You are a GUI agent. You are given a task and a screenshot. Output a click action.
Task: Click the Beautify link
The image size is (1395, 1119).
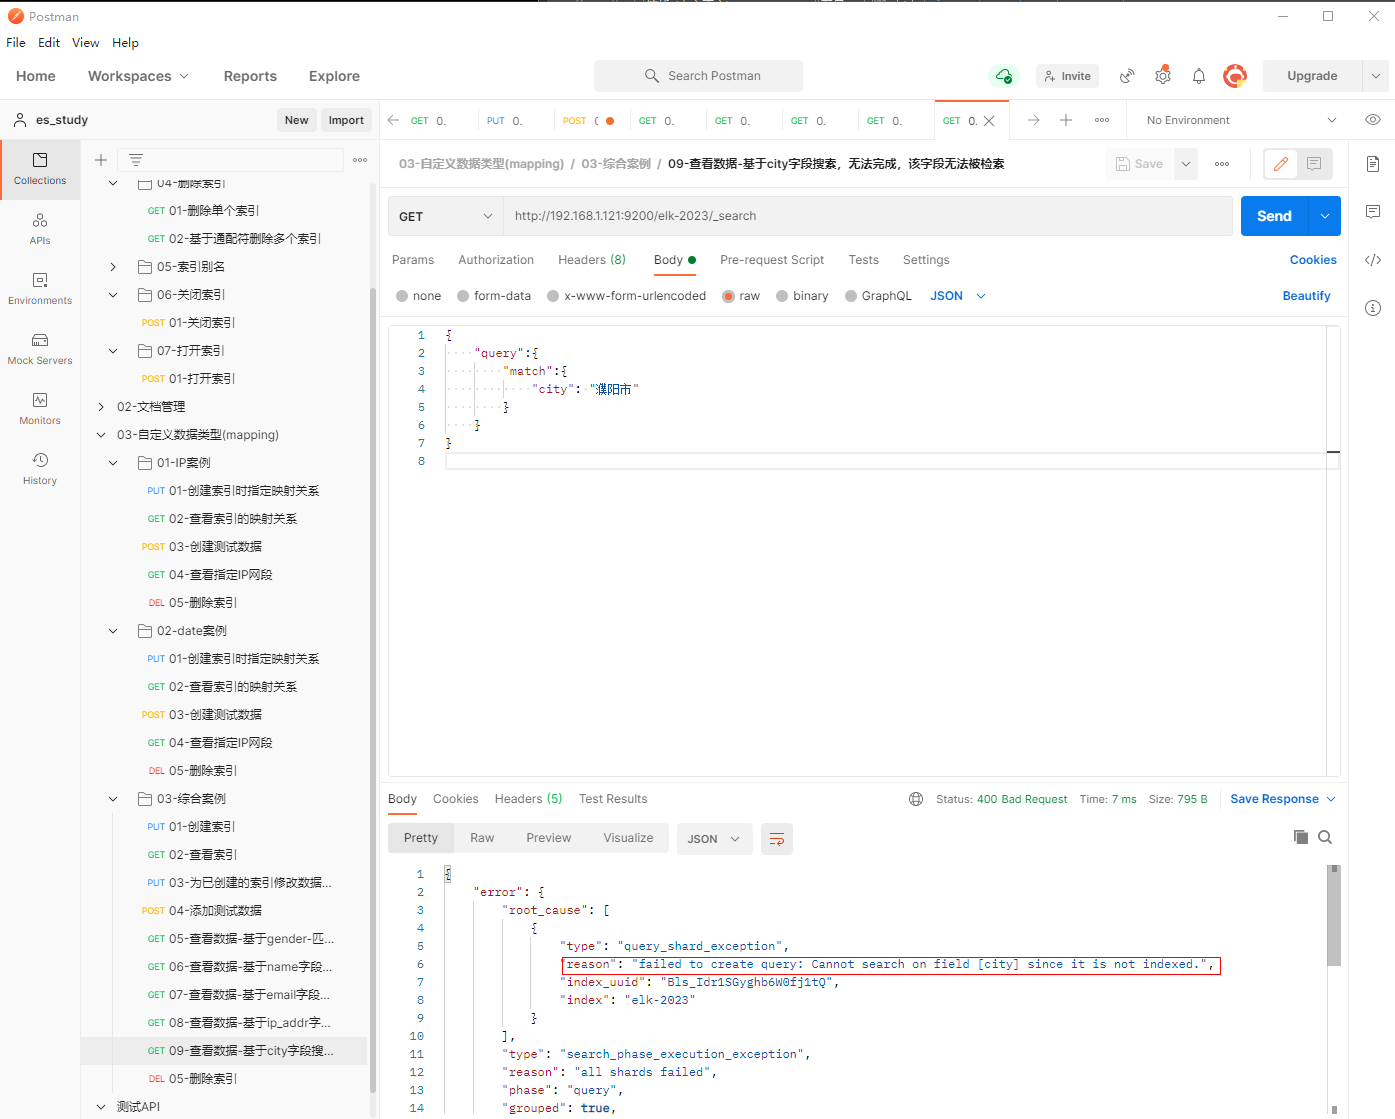(x=1306, y=296)
